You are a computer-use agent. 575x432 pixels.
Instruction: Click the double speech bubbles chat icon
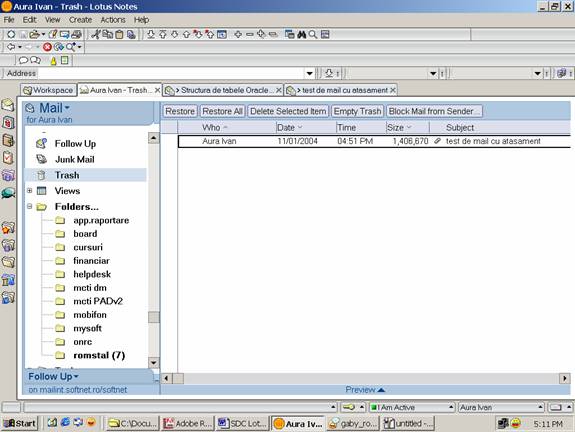coord(35,60)
